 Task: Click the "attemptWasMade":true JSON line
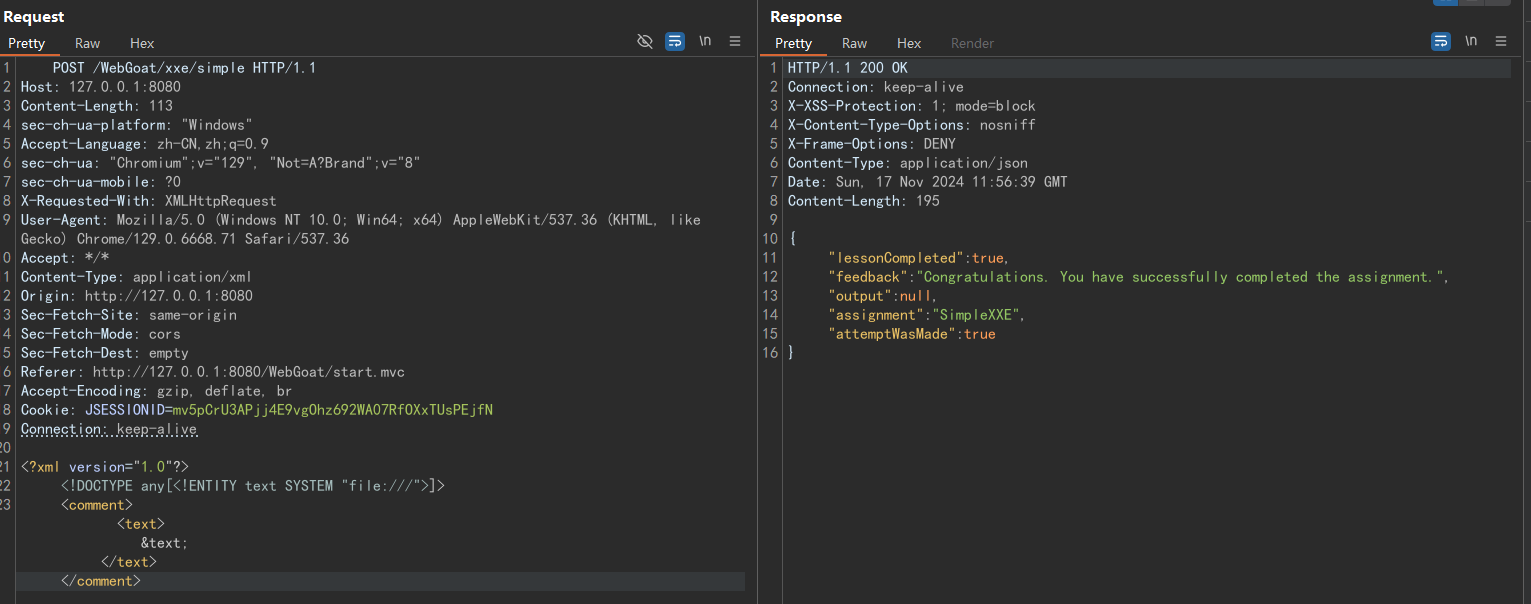pos(911,334)
